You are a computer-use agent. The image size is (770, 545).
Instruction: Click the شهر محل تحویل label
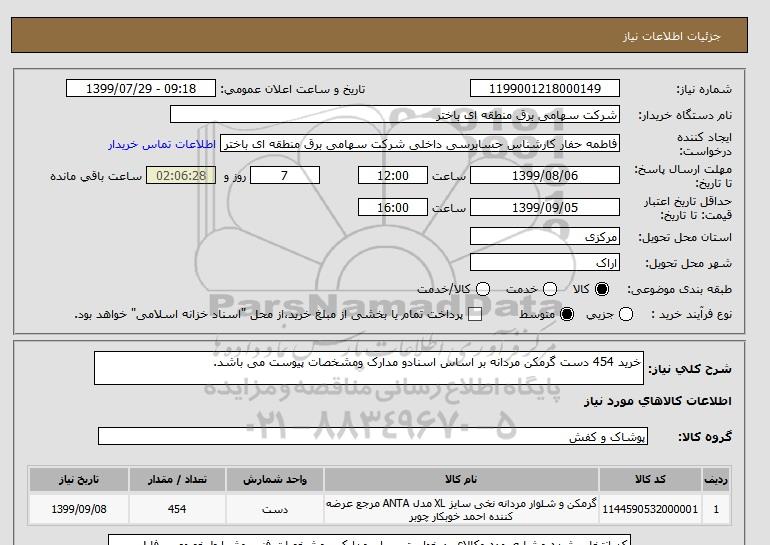(x=688, y=263)
